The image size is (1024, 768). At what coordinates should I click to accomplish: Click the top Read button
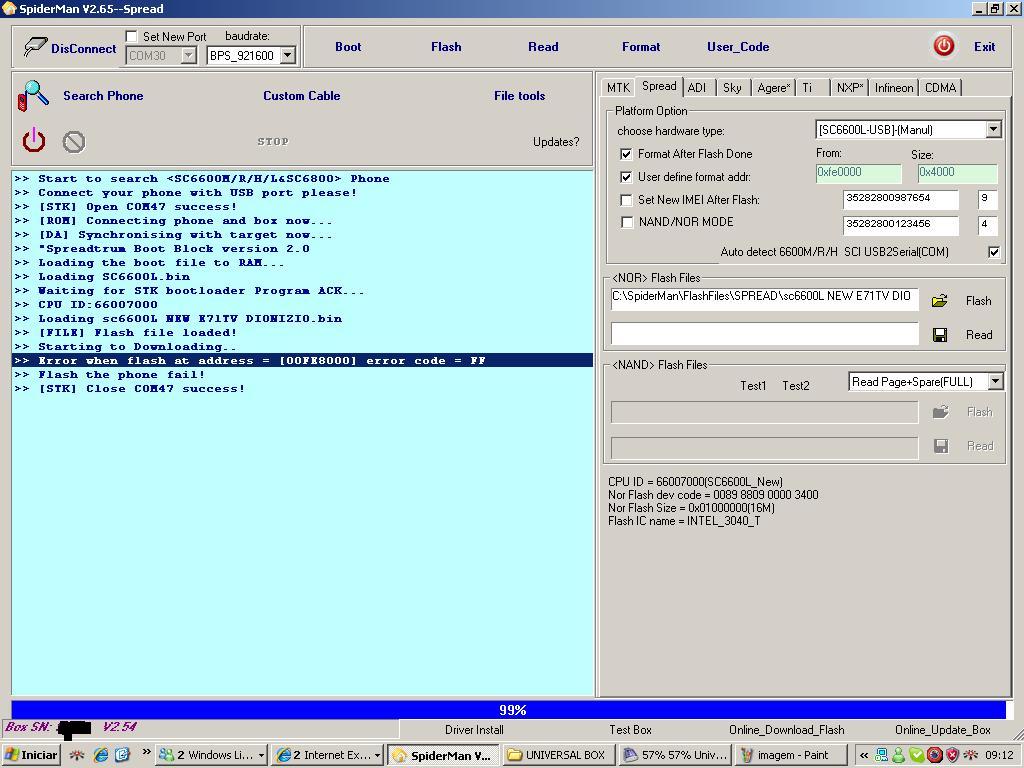543,46
